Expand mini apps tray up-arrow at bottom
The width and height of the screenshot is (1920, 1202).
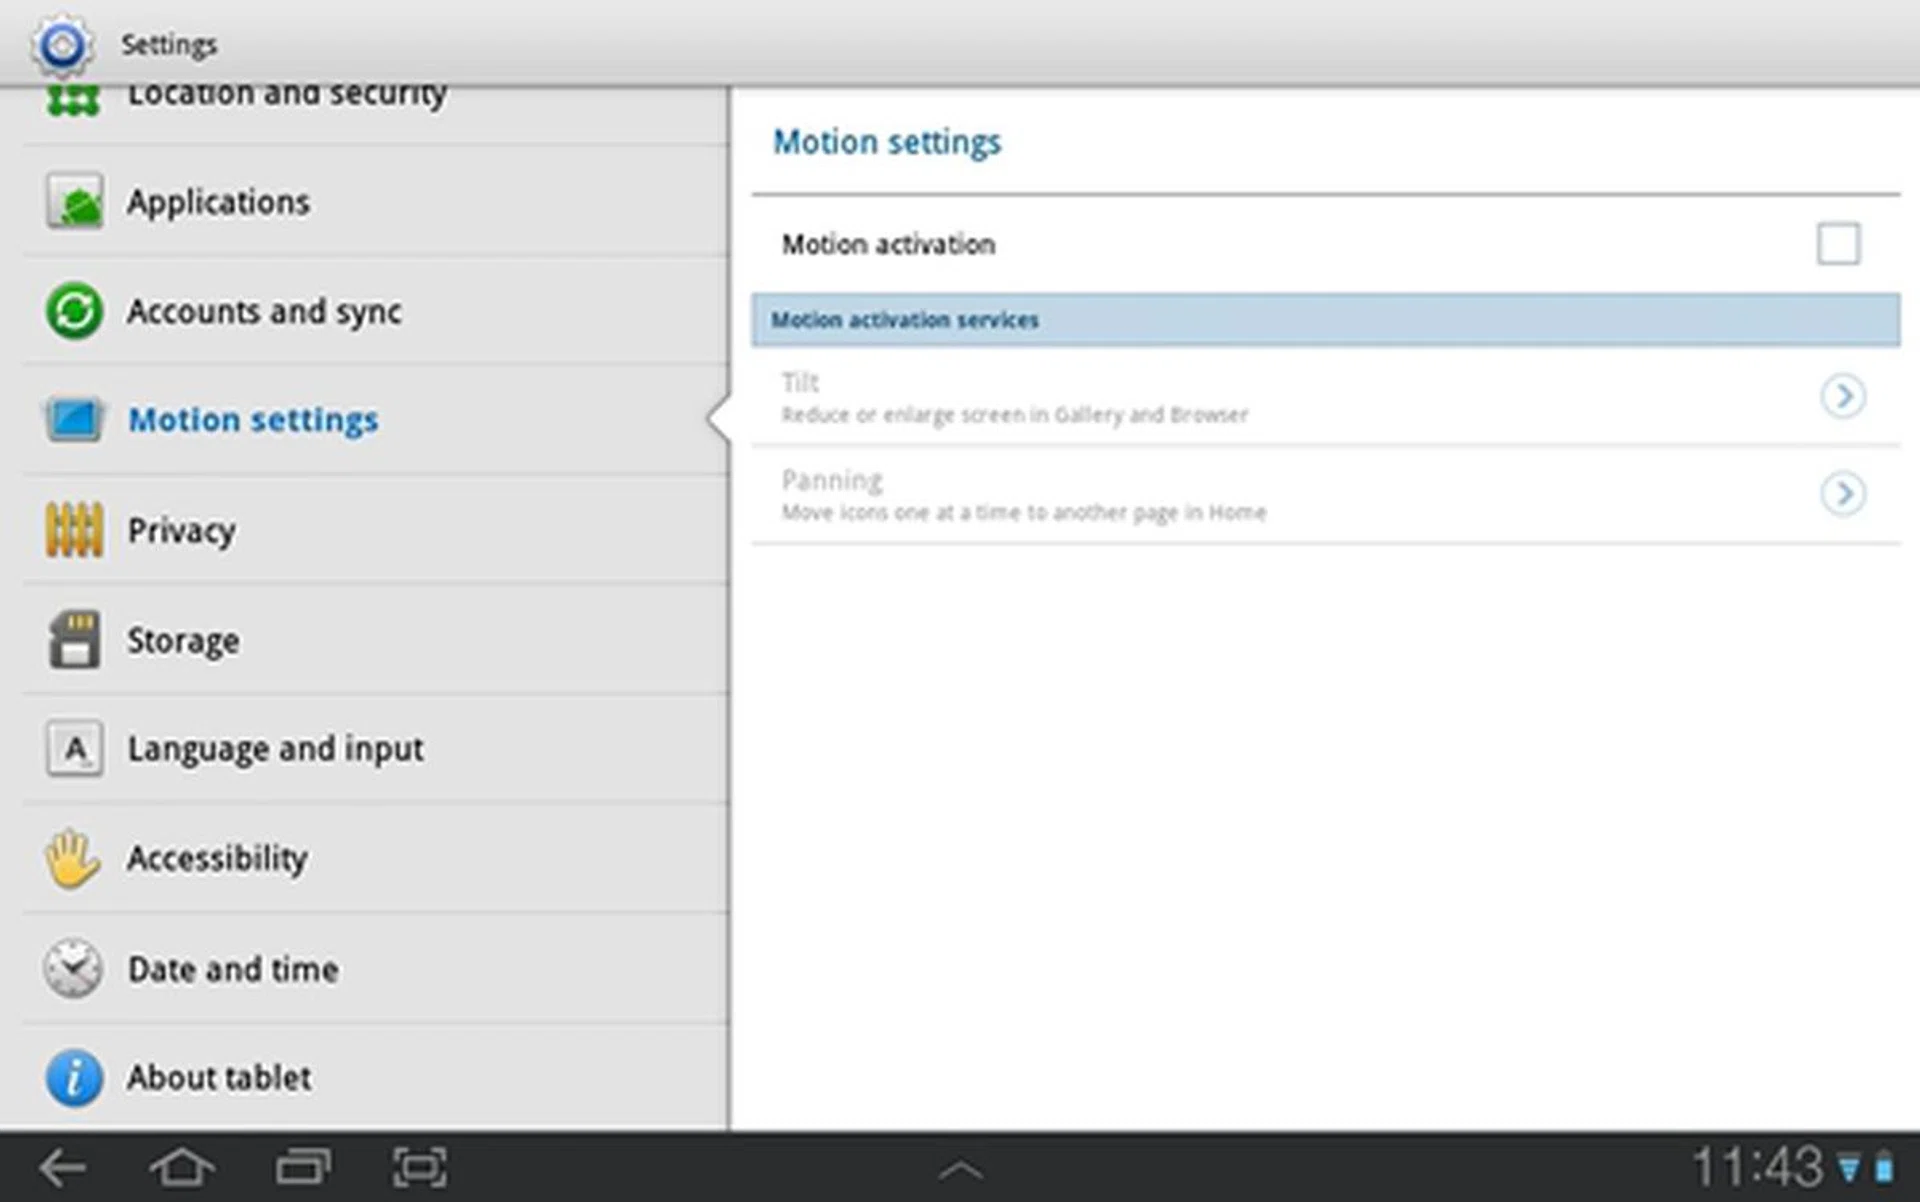[x=960, y=1170]
